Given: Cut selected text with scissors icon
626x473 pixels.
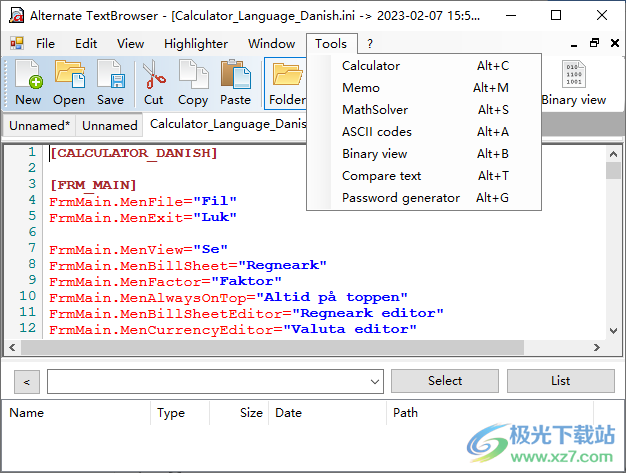Looking at the screenshot, I should [x=154, y=83].
